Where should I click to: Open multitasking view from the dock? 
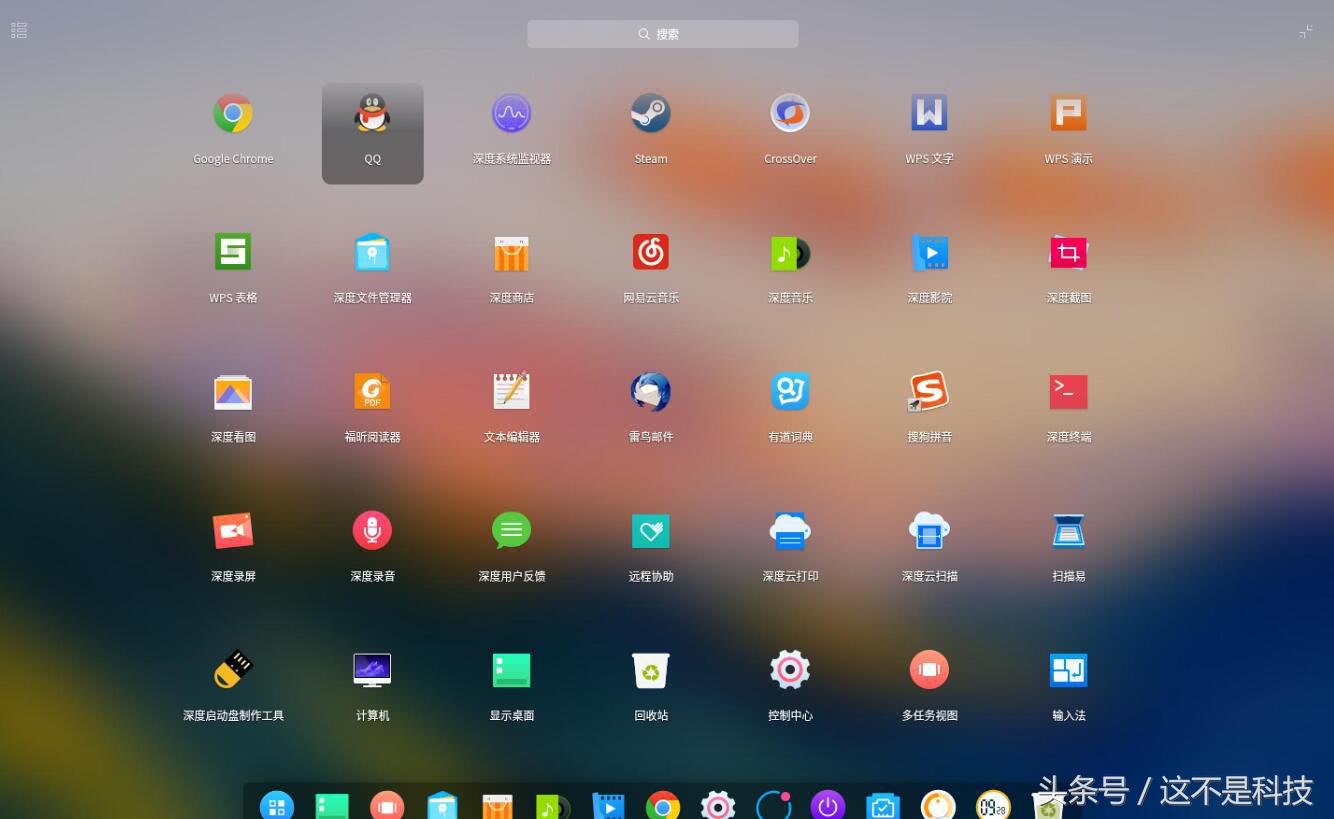coord(387,806)
